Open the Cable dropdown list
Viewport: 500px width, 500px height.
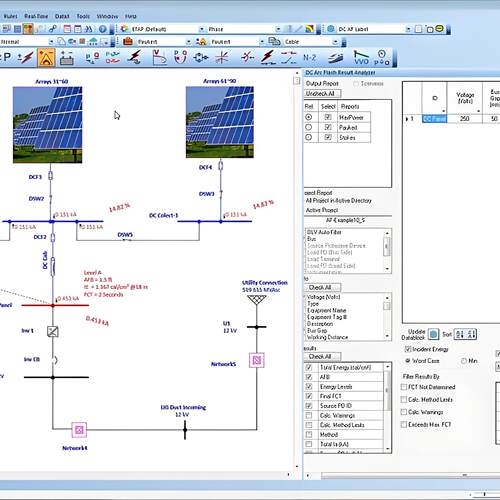point(335,42)
